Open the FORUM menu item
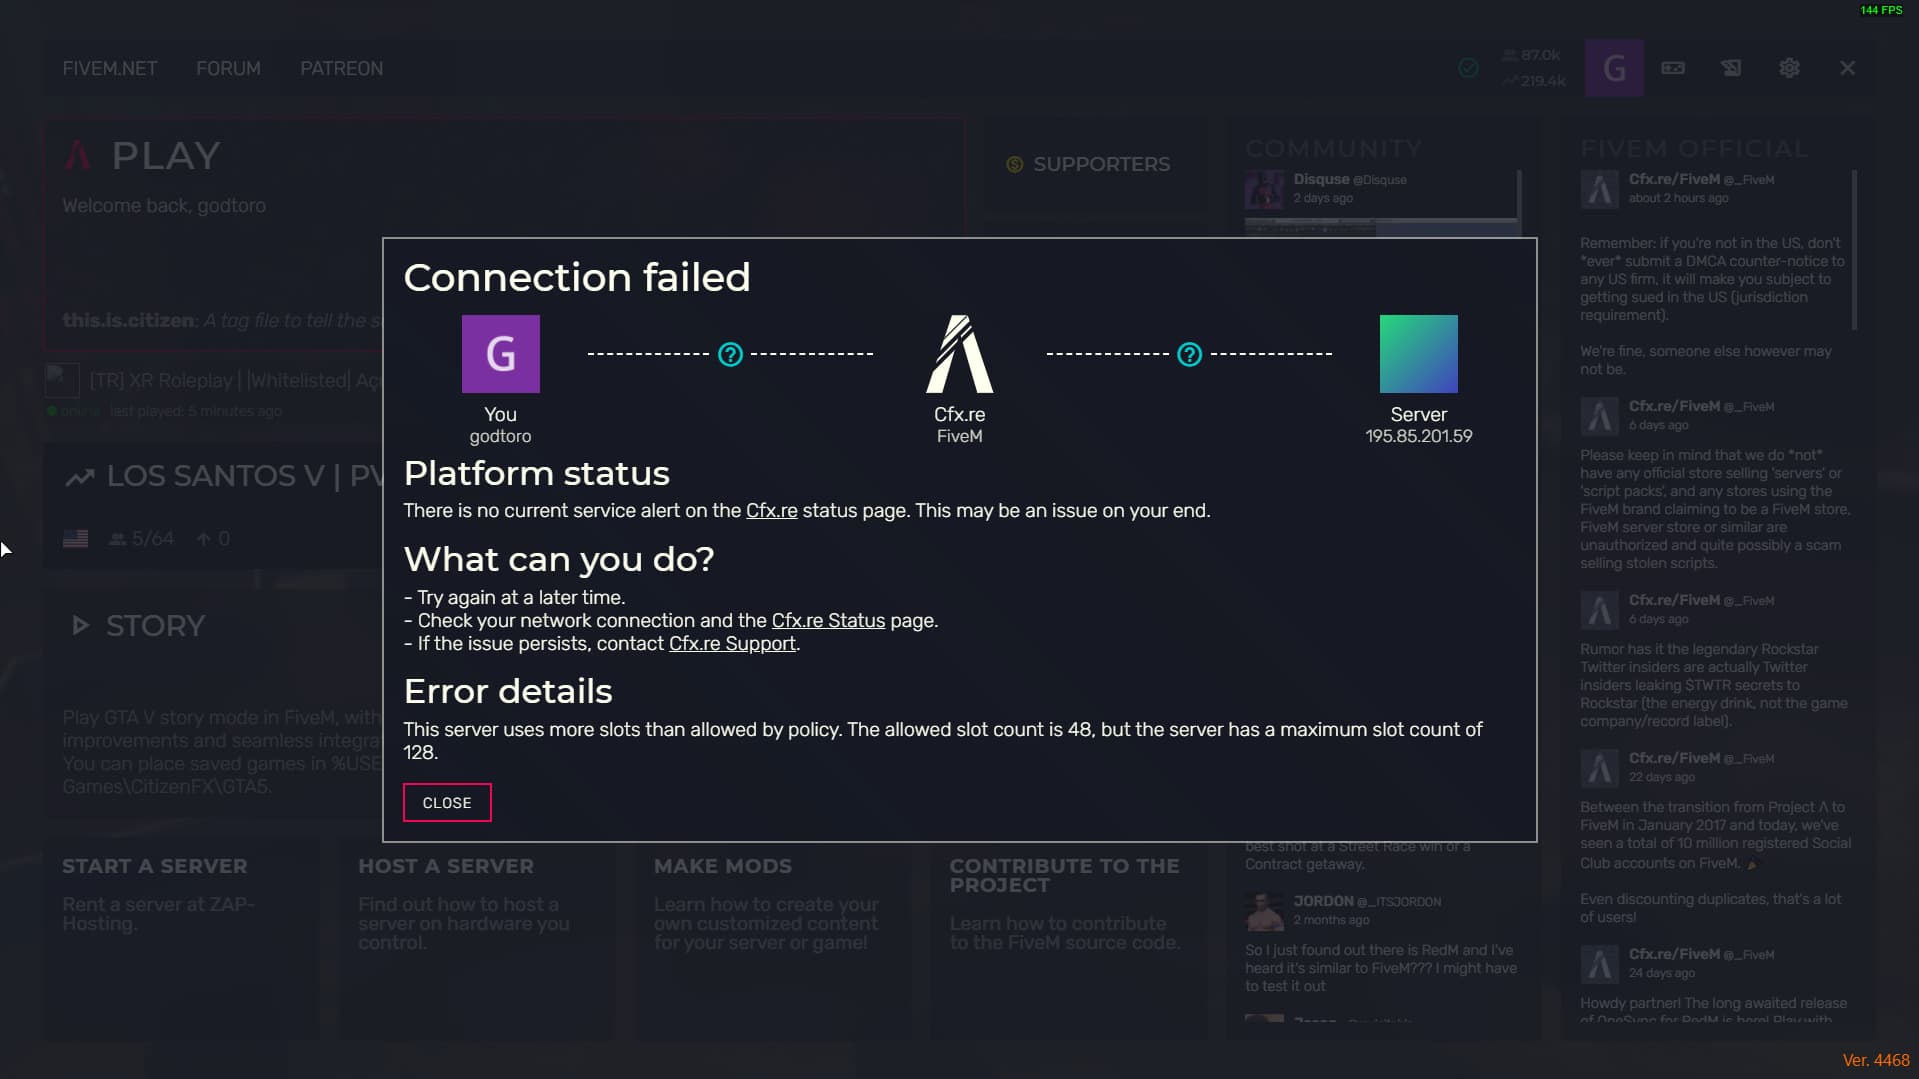The height and width of the screenshot is (1079, 1919). coord(228,68)
